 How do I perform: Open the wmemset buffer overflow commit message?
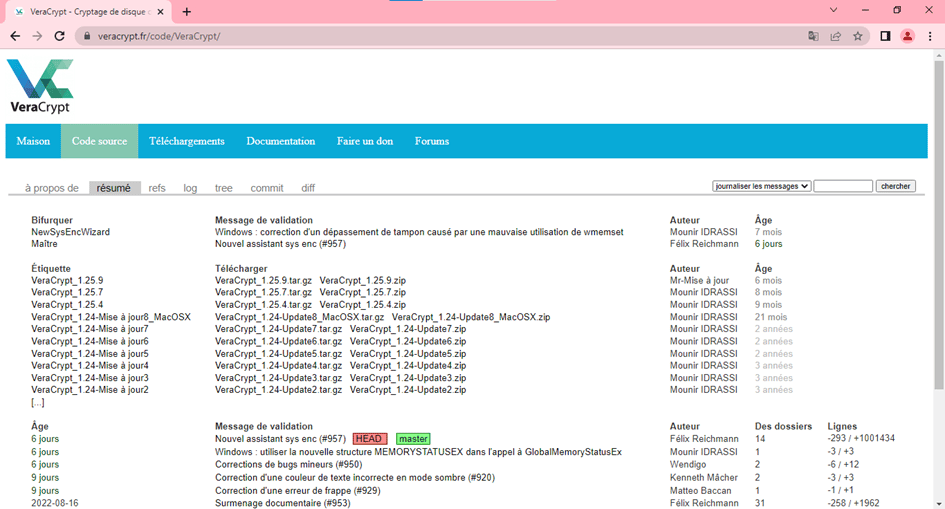pyautogui.click(x=419, y=232)
